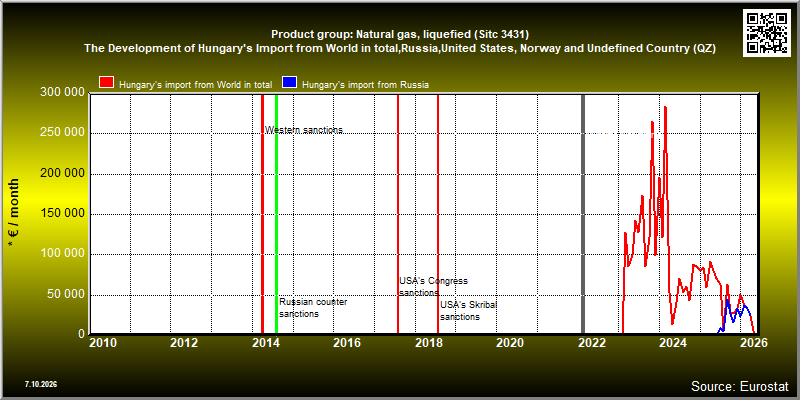
Task: Click the "The Development of Hungary's Import" subtitle line
Action: [x=400, y=49]
